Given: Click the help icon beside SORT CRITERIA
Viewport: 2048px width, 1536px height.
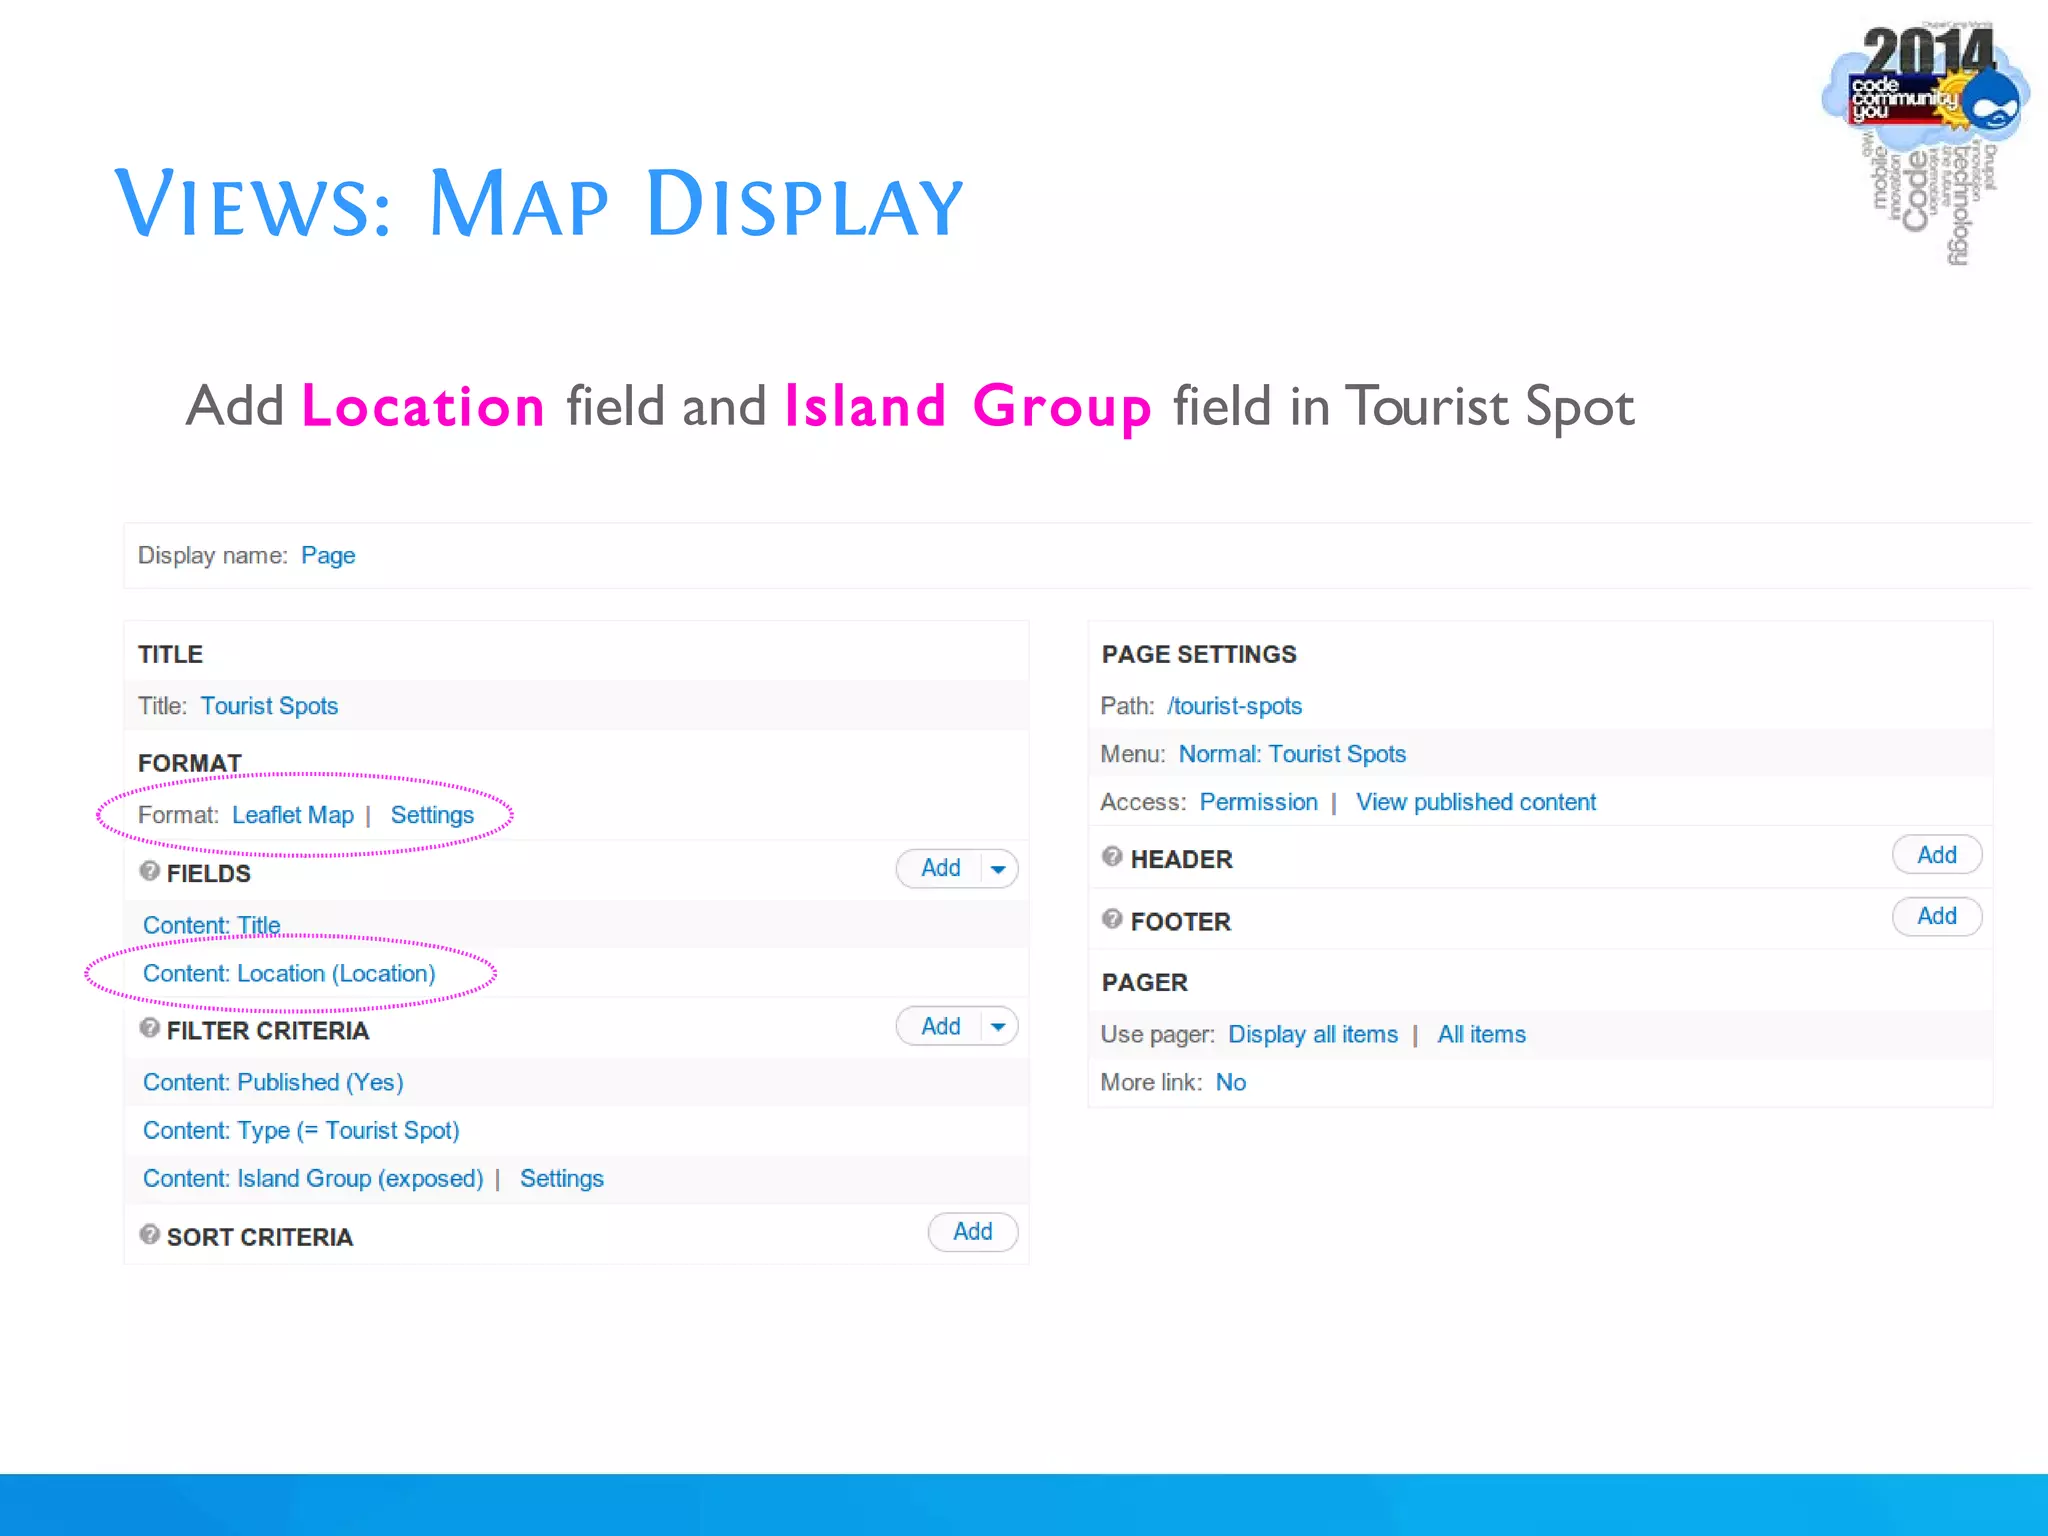Looking at the screenshot, I should click(x=150, y=1234).
